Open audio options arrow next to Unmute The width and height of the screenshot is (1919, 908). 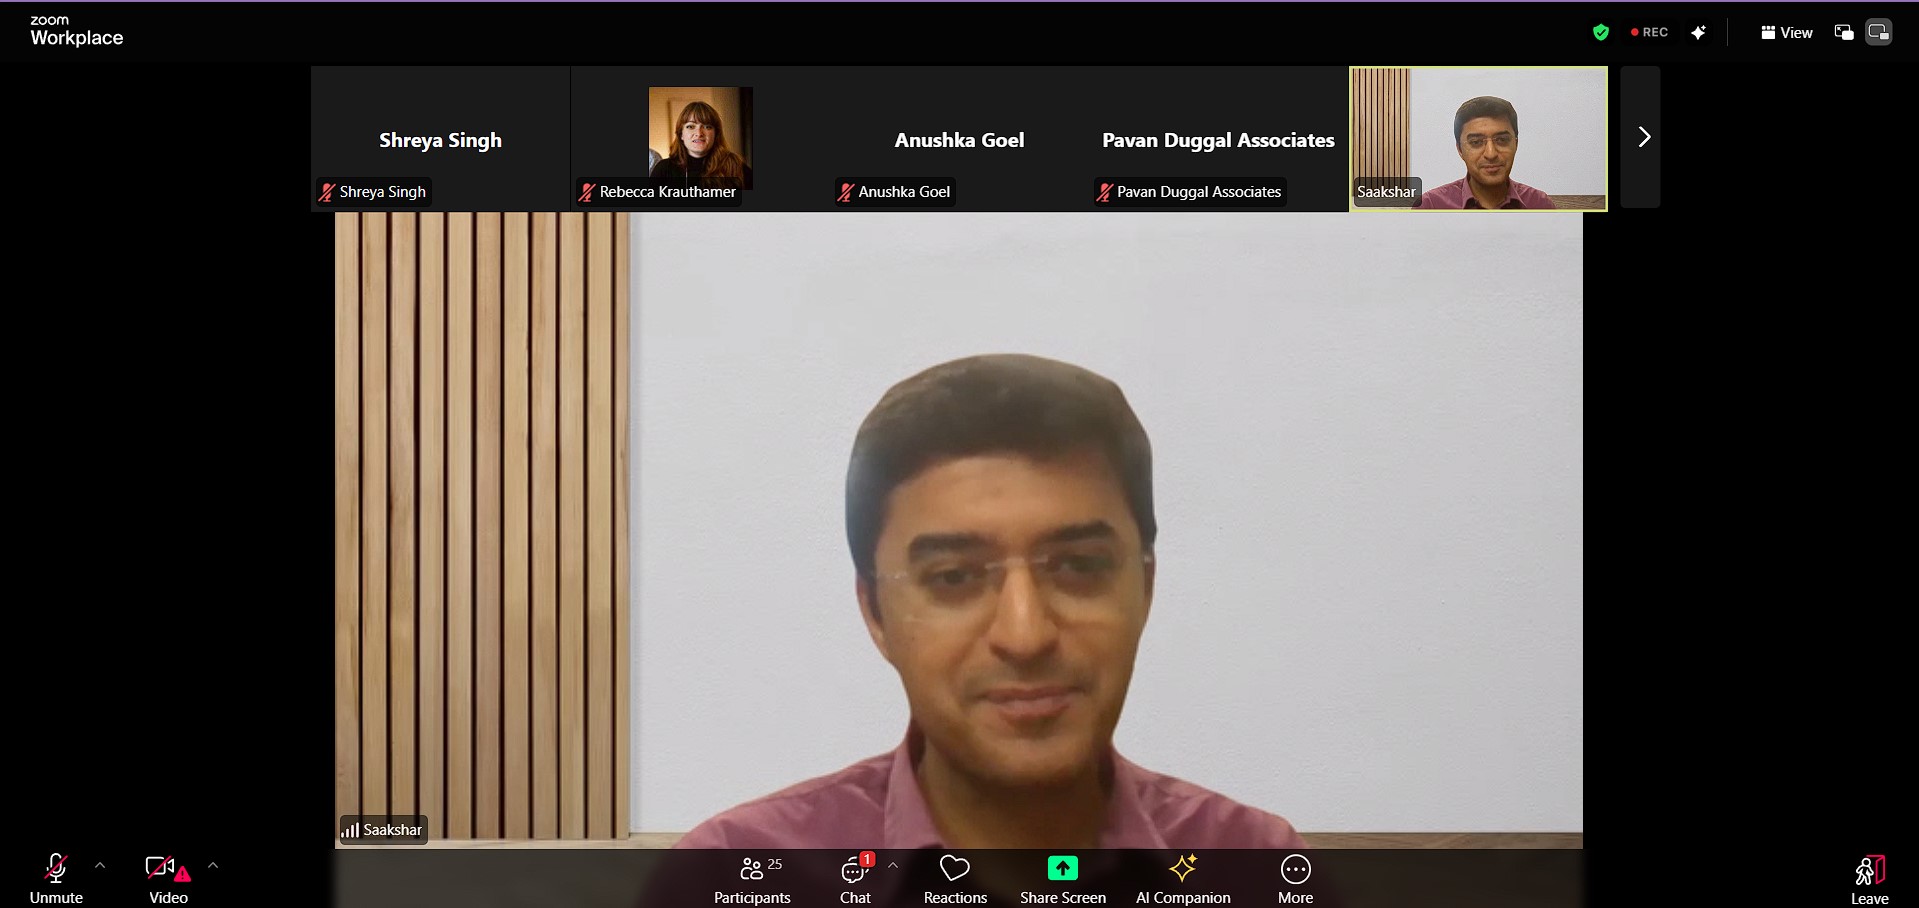pos(100,866)
